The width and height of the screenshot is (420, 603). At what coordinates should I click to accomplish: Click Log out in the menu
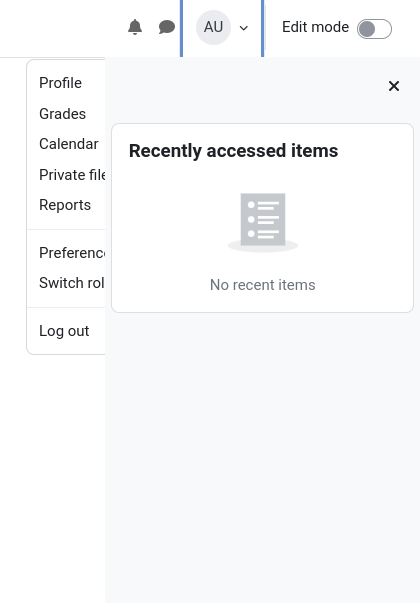[x=66, y=331]
